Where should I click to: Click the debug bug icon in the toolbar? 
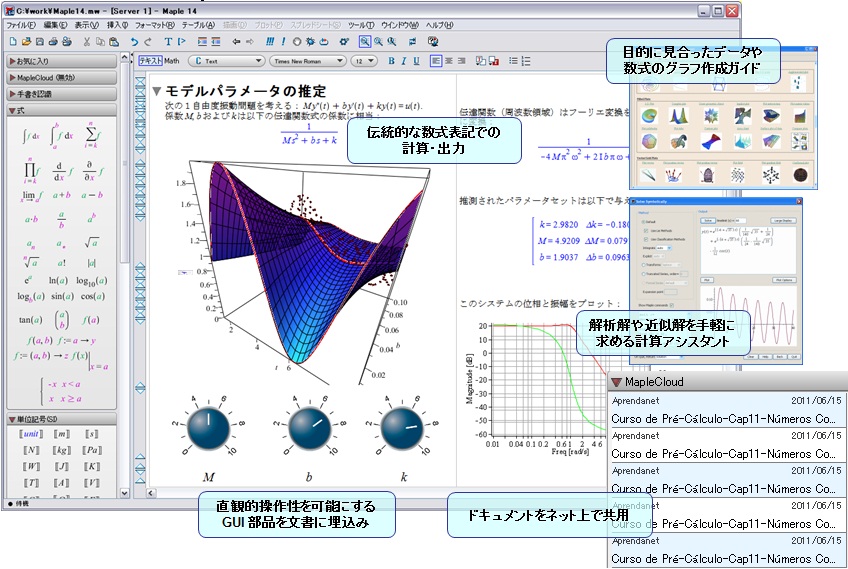click(x=310, y=42)
